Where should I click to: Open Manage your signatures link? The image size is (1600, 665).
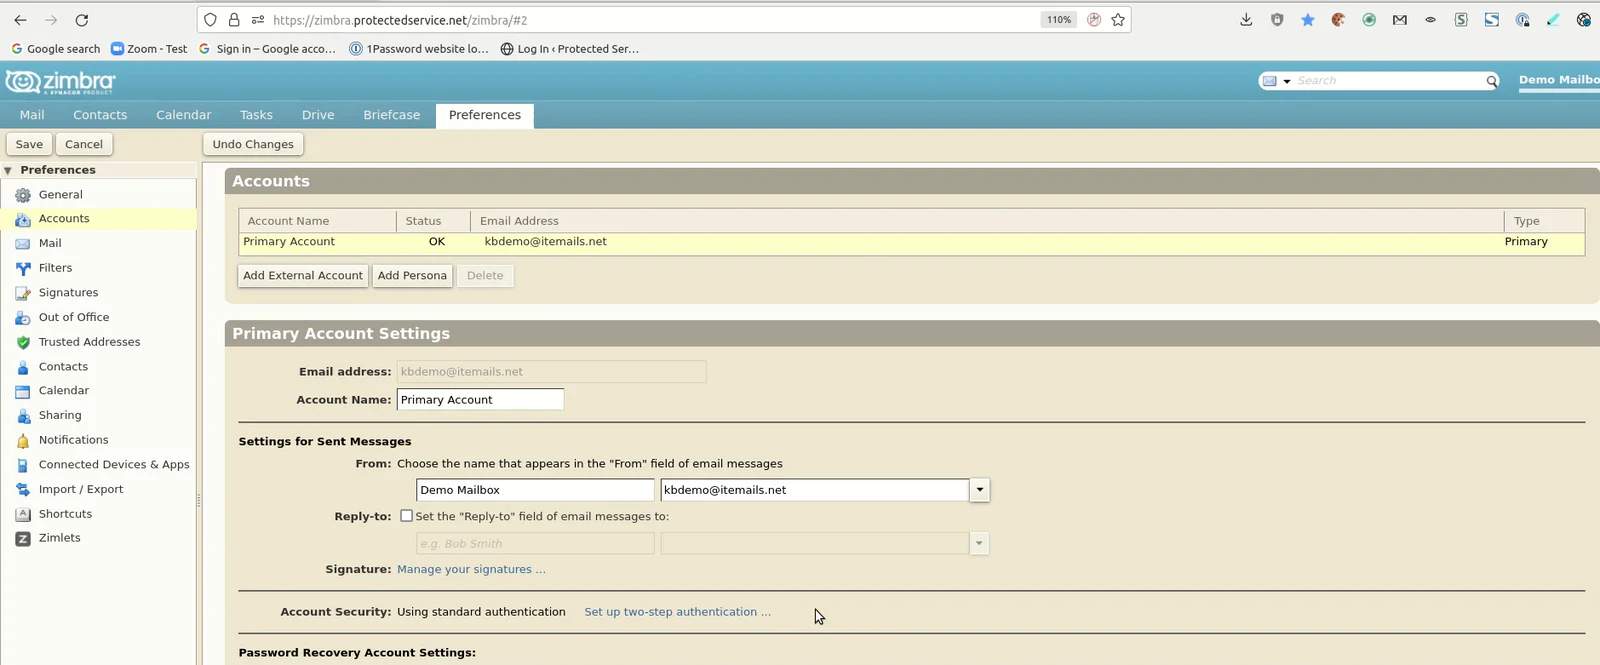[471, 570]
